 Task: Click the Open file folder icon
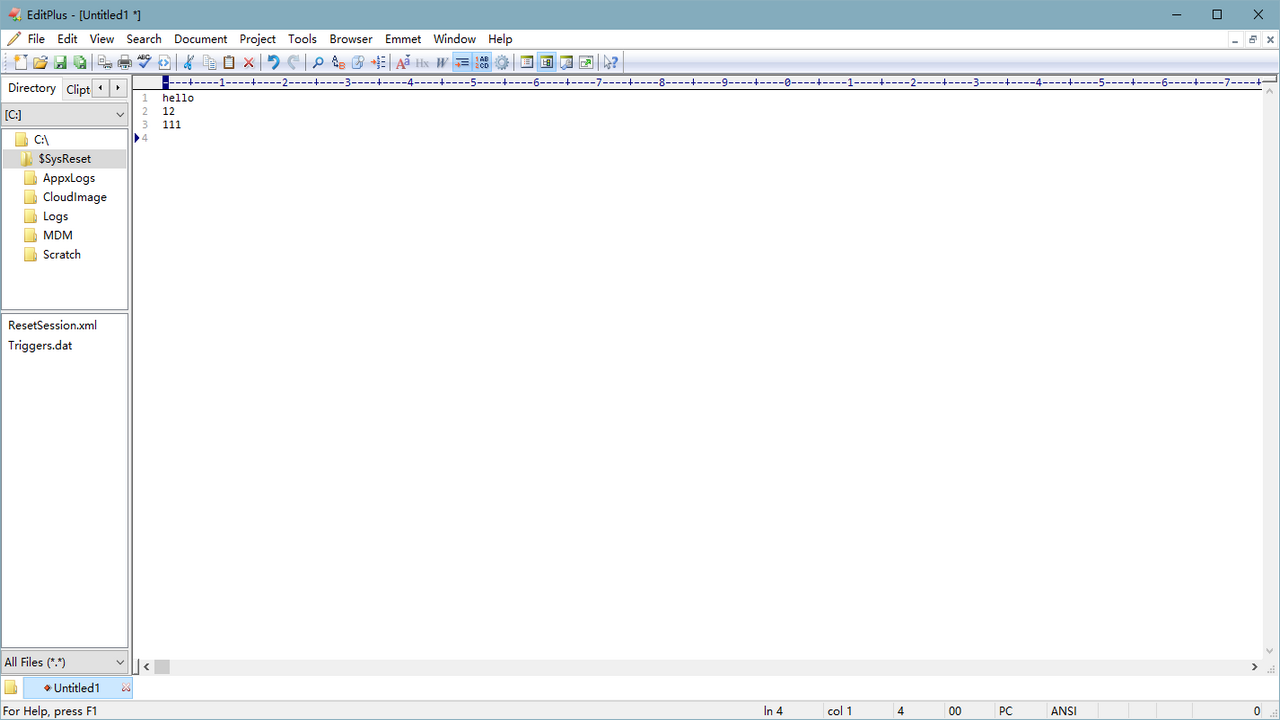[x=40, y=62]
